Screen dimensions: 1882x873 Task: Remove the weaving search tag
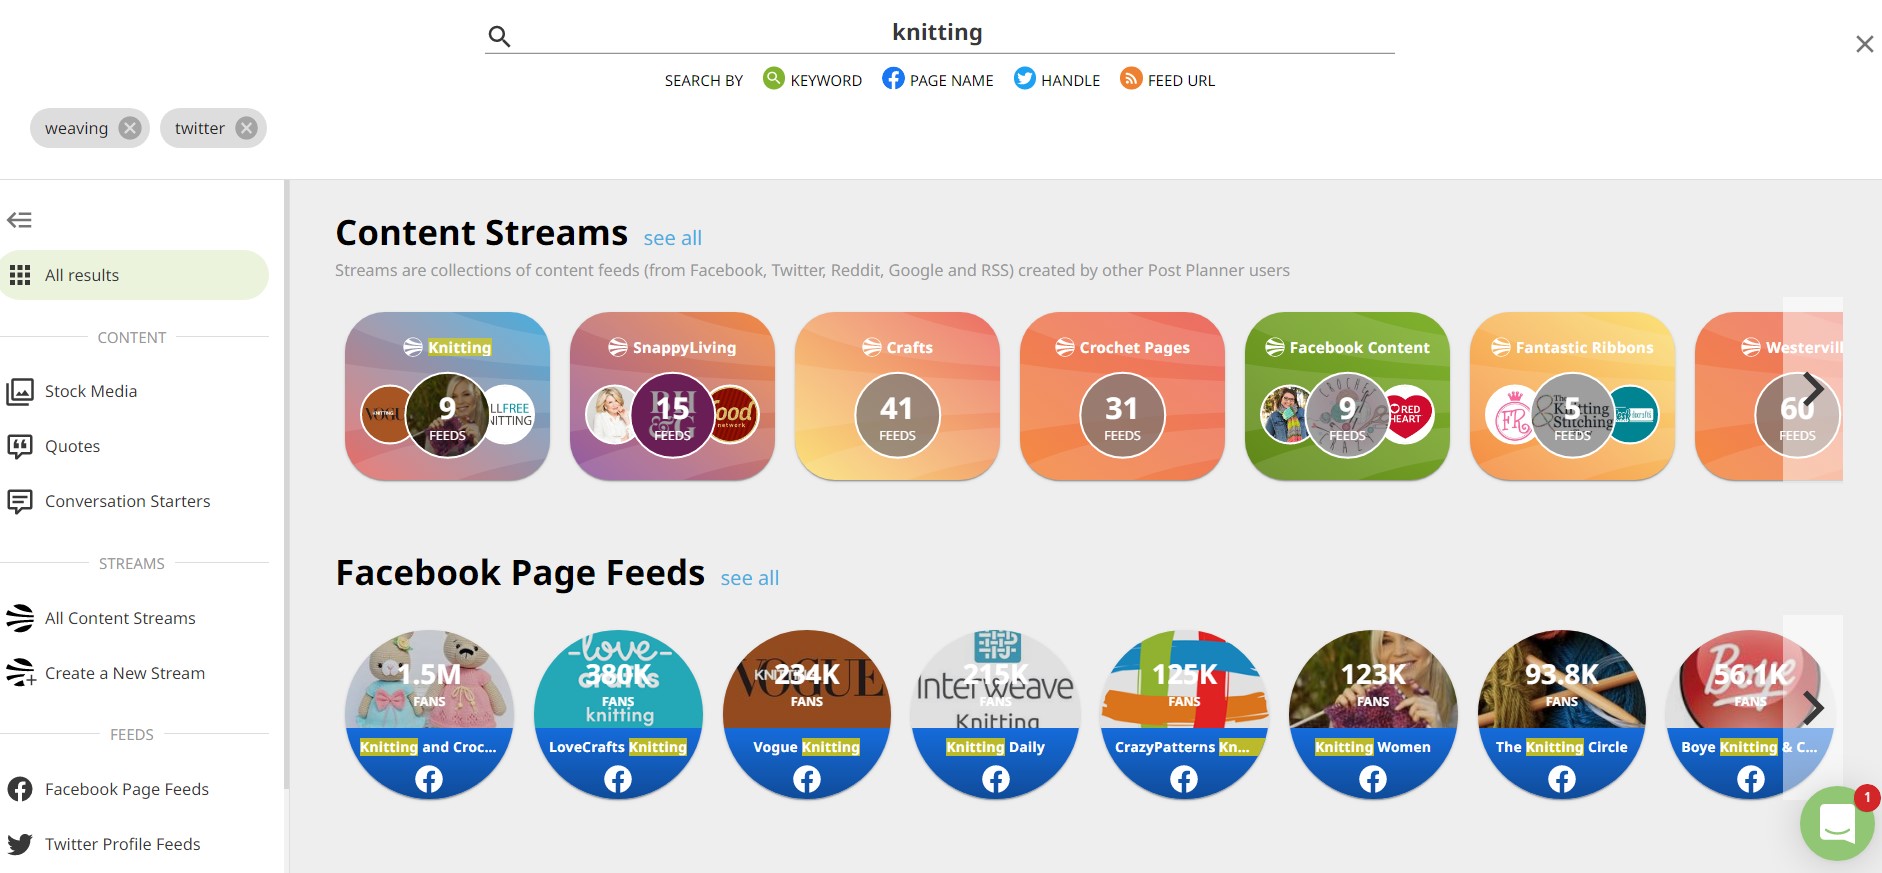click(130, 128)
